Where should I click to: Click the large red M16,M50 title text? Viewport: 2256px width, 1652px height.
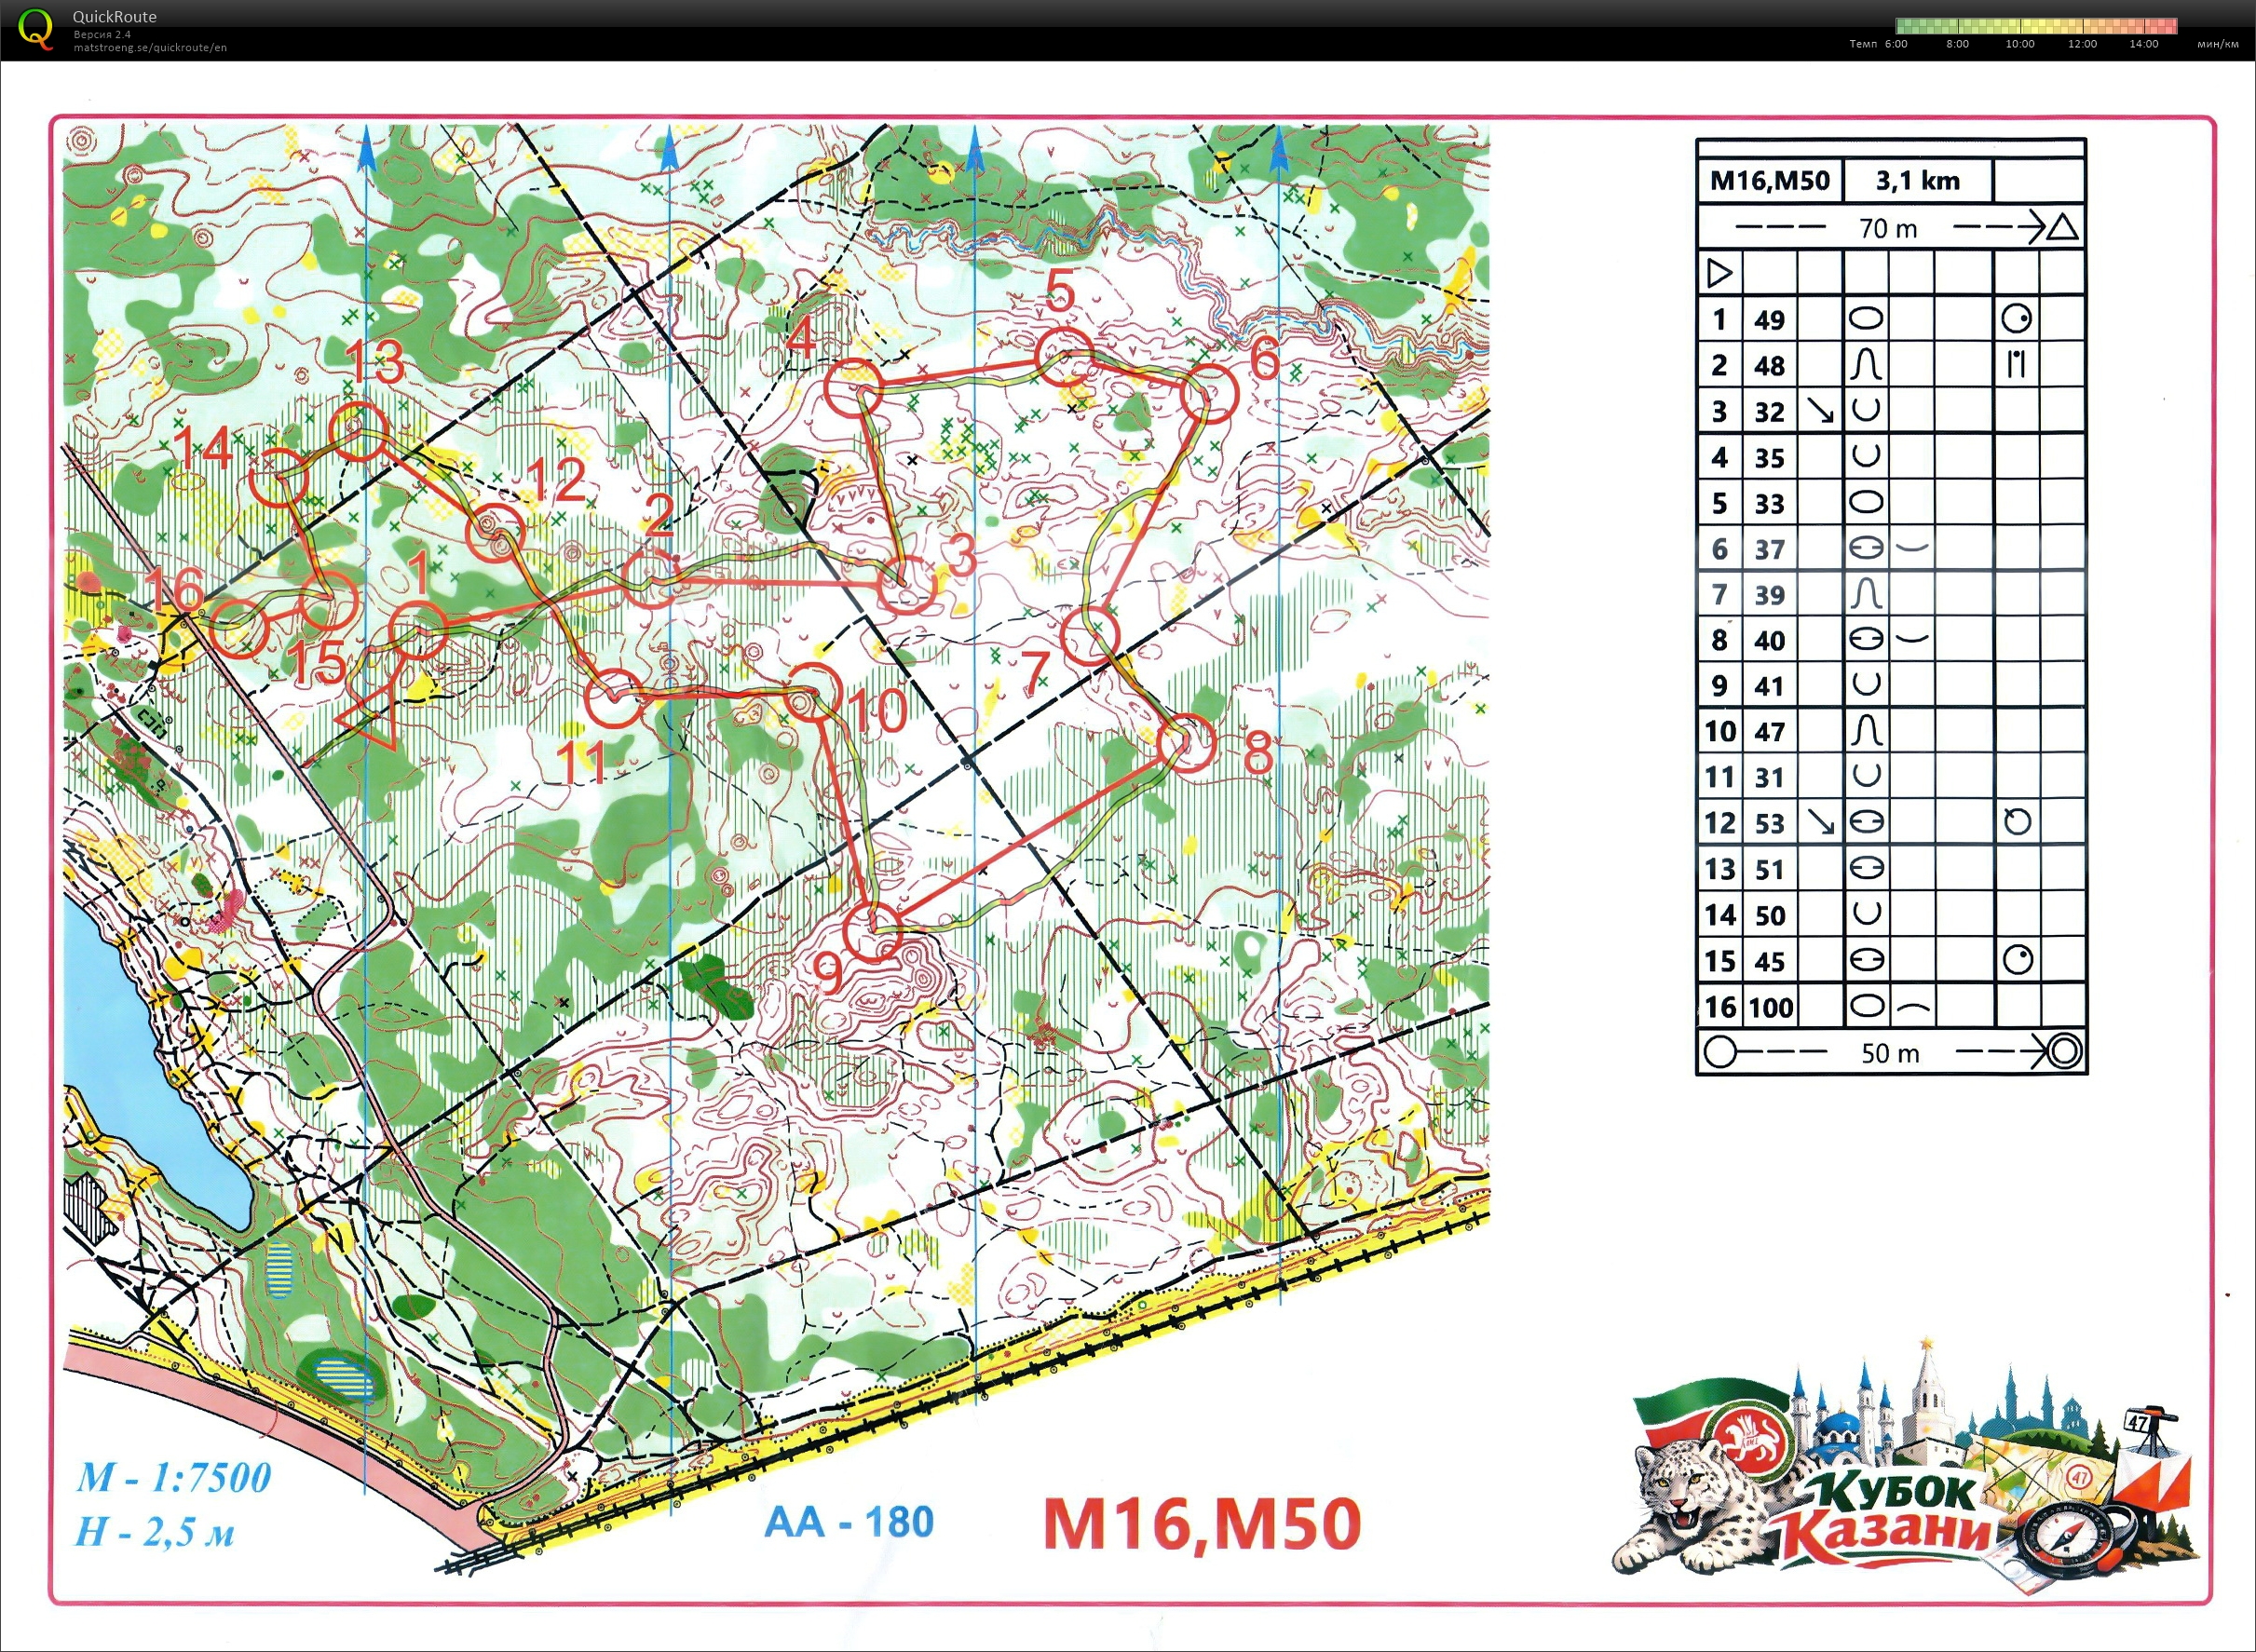(1201, 1525)
